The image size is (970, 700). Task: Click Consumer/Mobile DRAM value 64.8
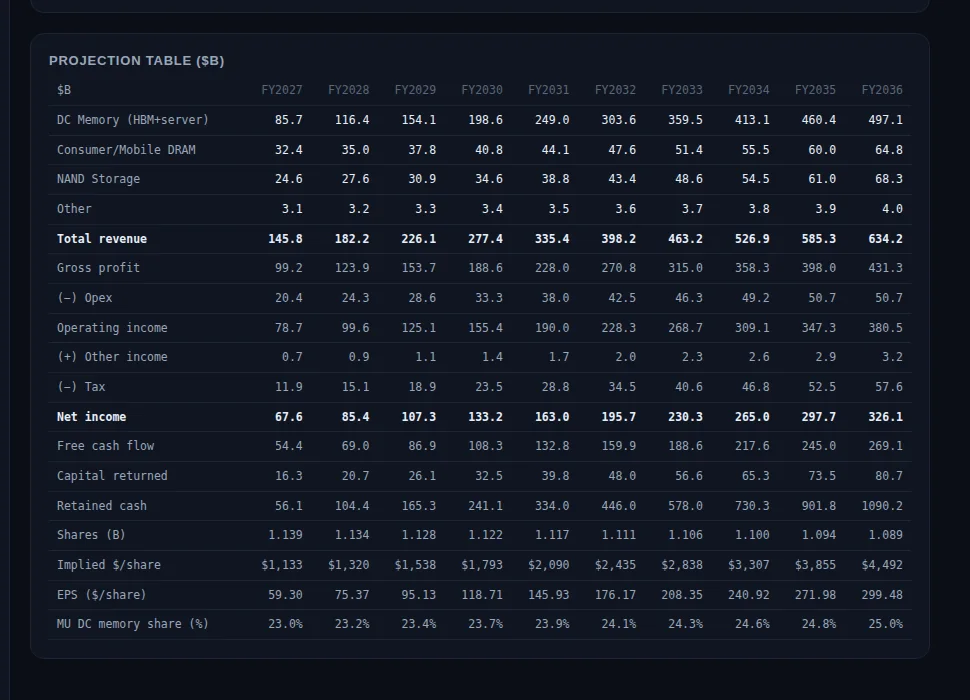pos(889,150)
